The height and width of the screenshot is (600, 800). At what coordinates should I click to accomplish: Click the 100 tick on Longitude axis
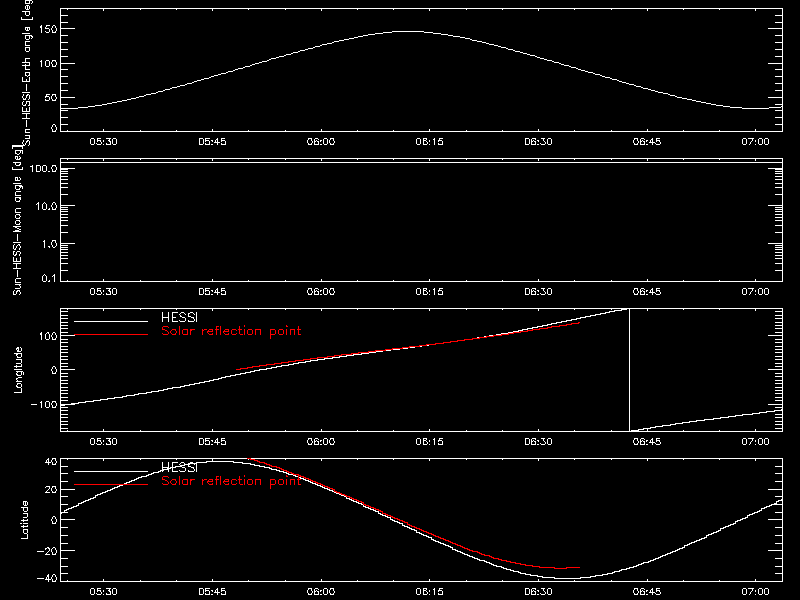48,336
